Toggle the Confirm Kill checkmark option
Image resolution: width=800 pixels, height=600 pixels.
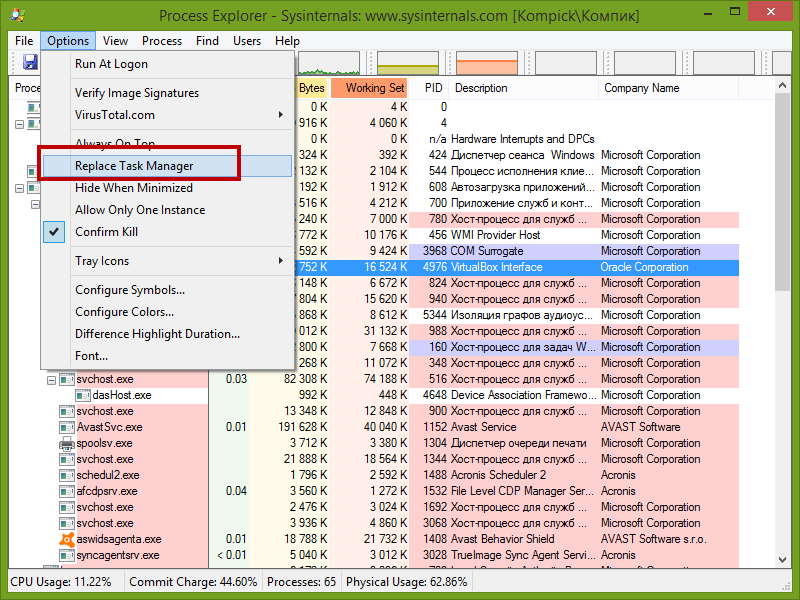click(x=167, y=232)
